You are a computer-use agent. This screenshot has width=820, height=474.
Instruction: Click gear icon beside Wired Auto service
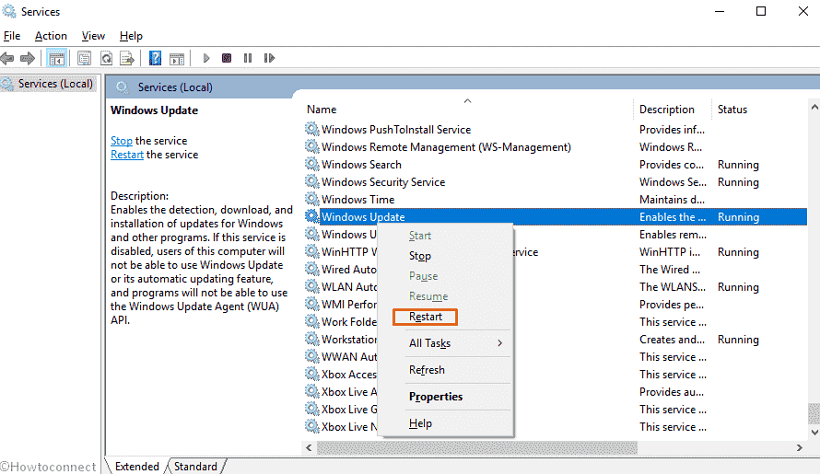[x=312, y=269]
